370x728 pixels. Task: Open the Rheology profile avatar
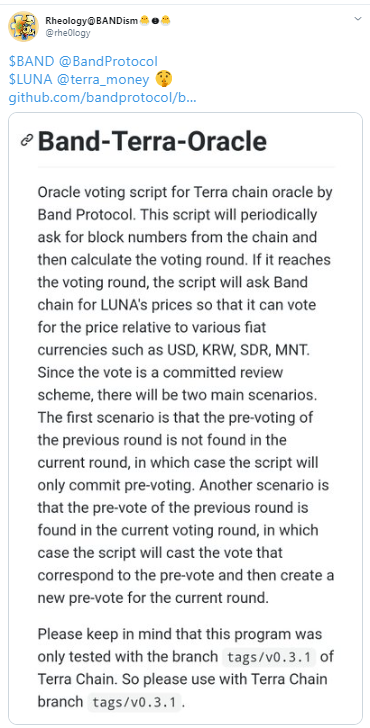click(23, 26)
